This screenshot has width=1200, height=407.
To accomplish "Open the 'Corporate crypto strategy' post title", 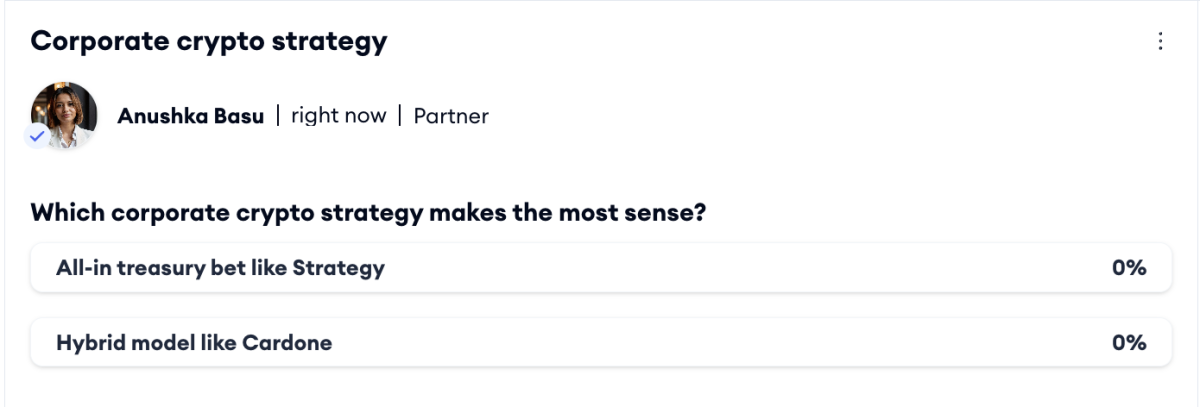I will click(x=209, y=42).
